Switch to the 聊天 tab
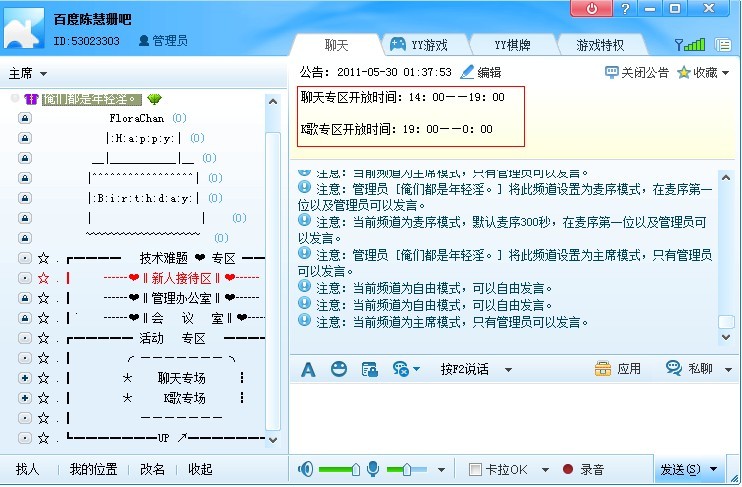 tap(336, 45)
